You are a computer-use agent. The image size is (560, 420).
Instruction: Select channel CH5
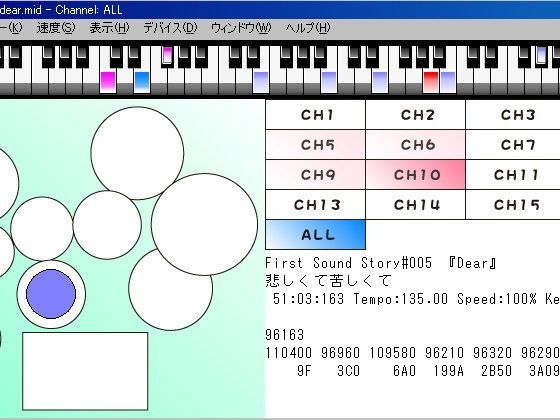(x=316, y=145)
